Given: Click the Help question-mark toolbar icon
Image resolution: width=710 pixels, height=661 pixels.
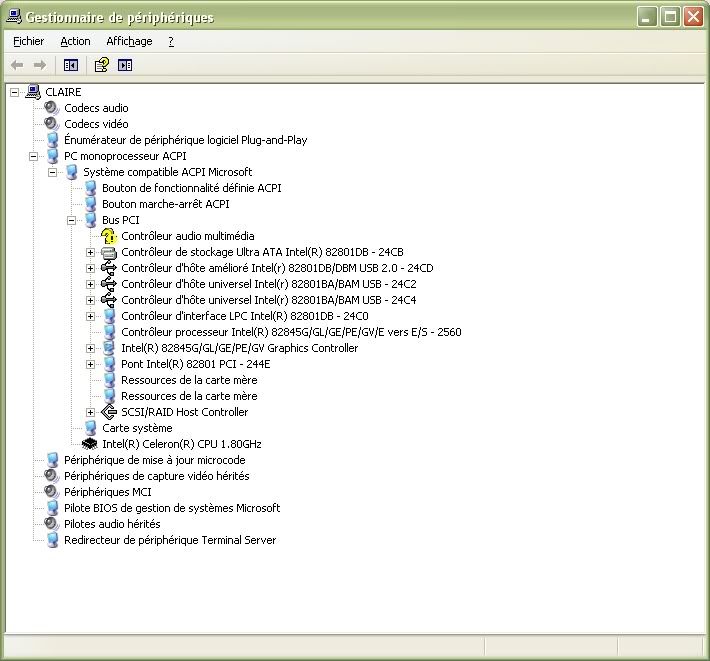Looking at the screenshot, I should click(101, 65).
